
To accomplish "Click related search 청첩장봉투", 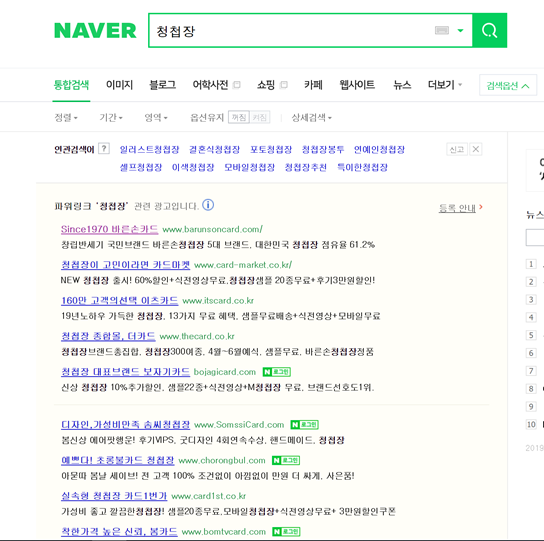I will pos(323,150).
